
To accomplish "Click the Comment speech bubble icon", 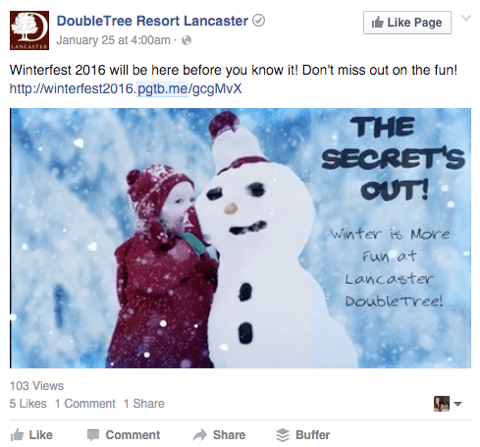I will 93,435.
